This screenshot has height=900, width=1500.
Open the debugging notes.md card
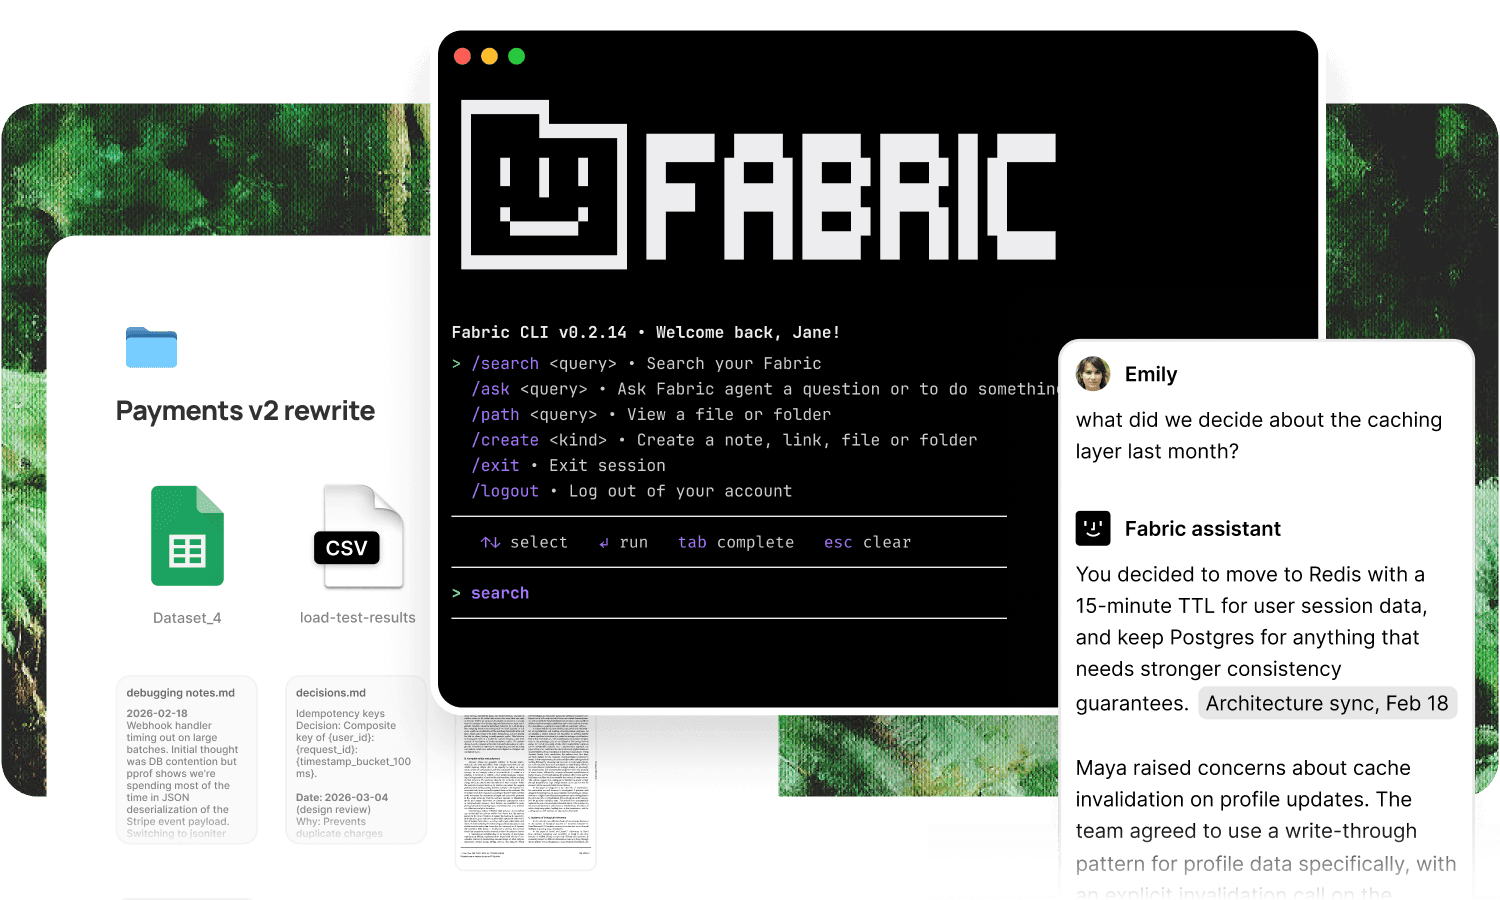[x=187, y=760]
